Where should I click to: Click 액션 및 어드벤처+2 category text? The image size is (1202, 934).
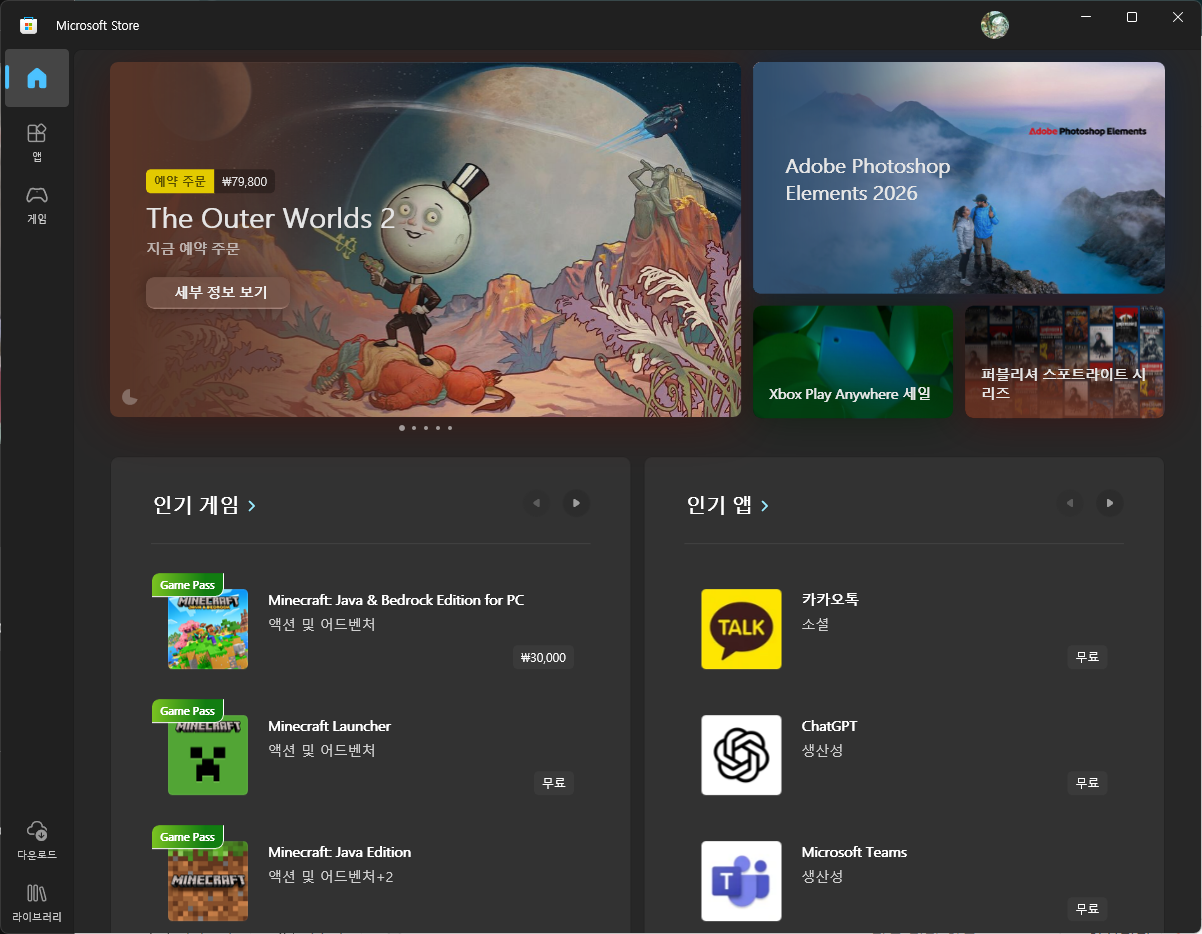pos(331,876)
